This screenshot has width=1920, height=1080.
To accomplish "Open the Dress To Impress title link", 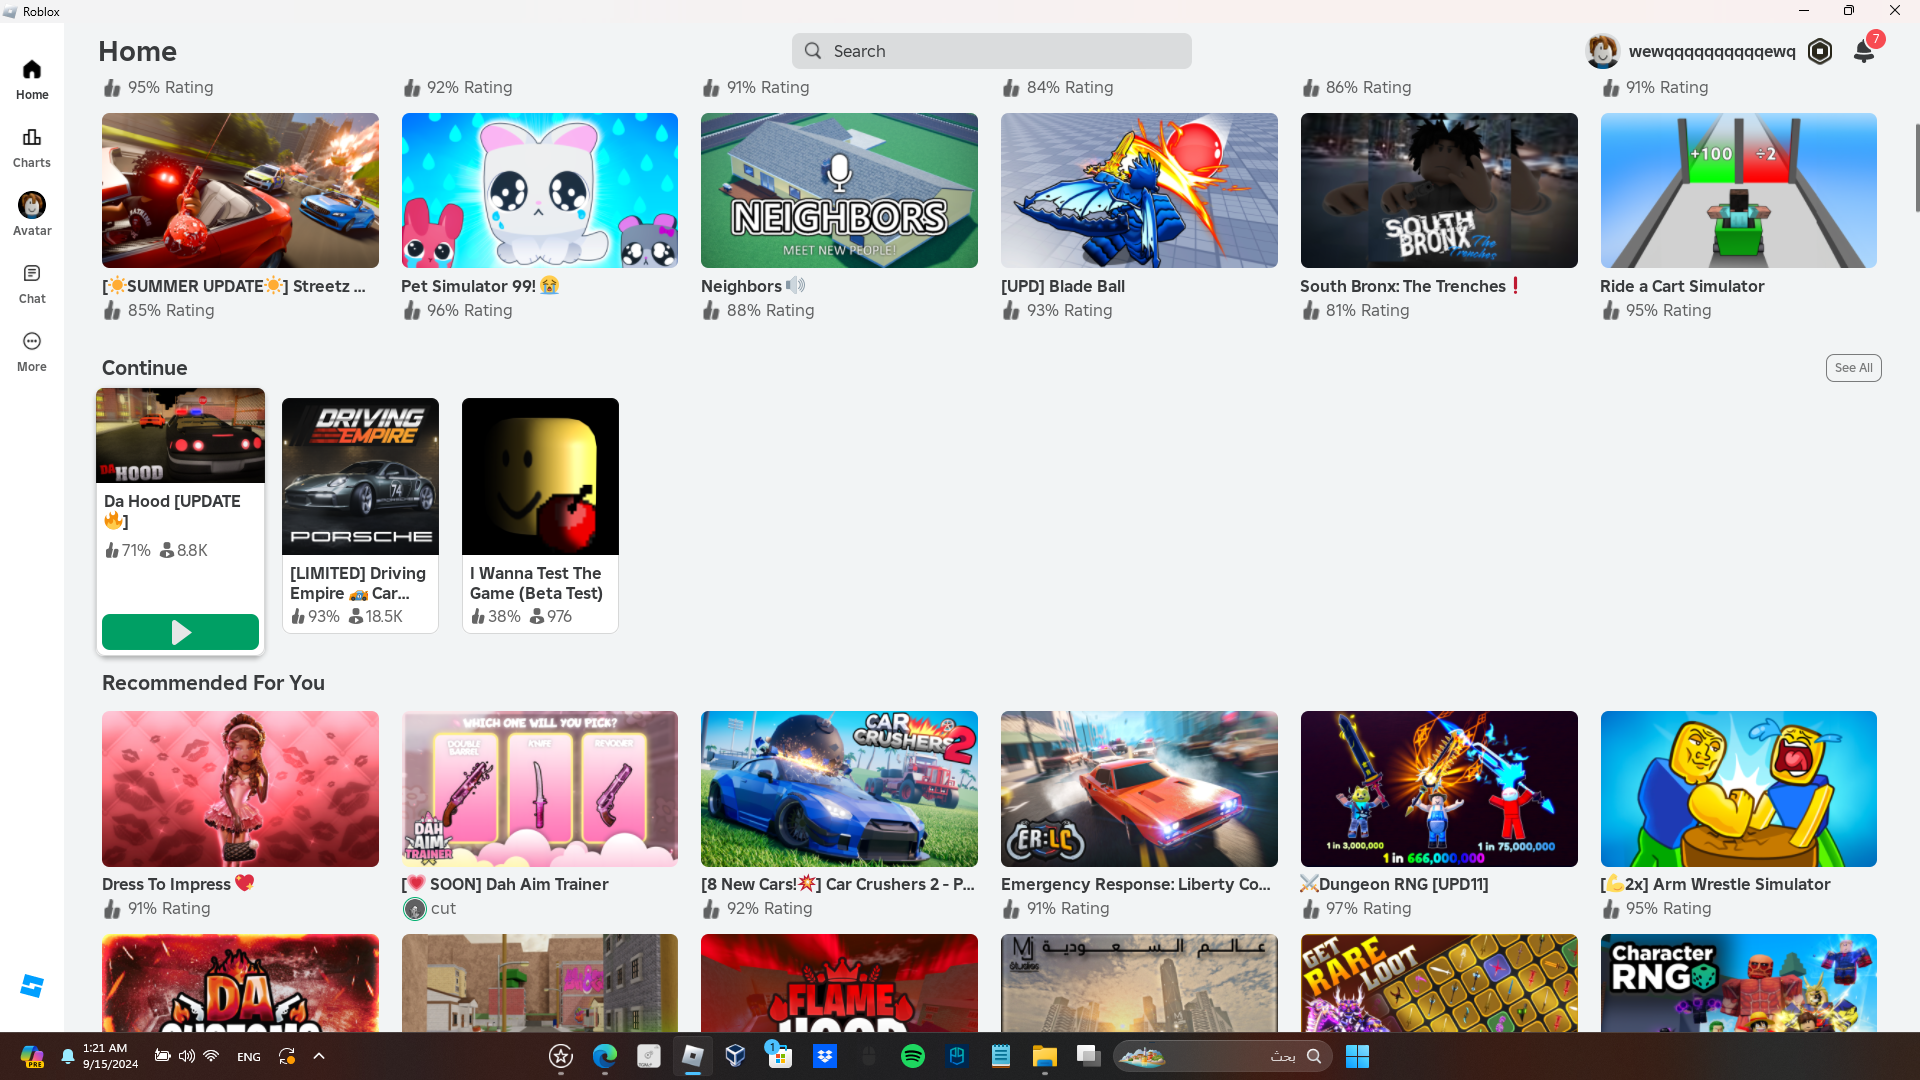I will [x=166, y=884].
